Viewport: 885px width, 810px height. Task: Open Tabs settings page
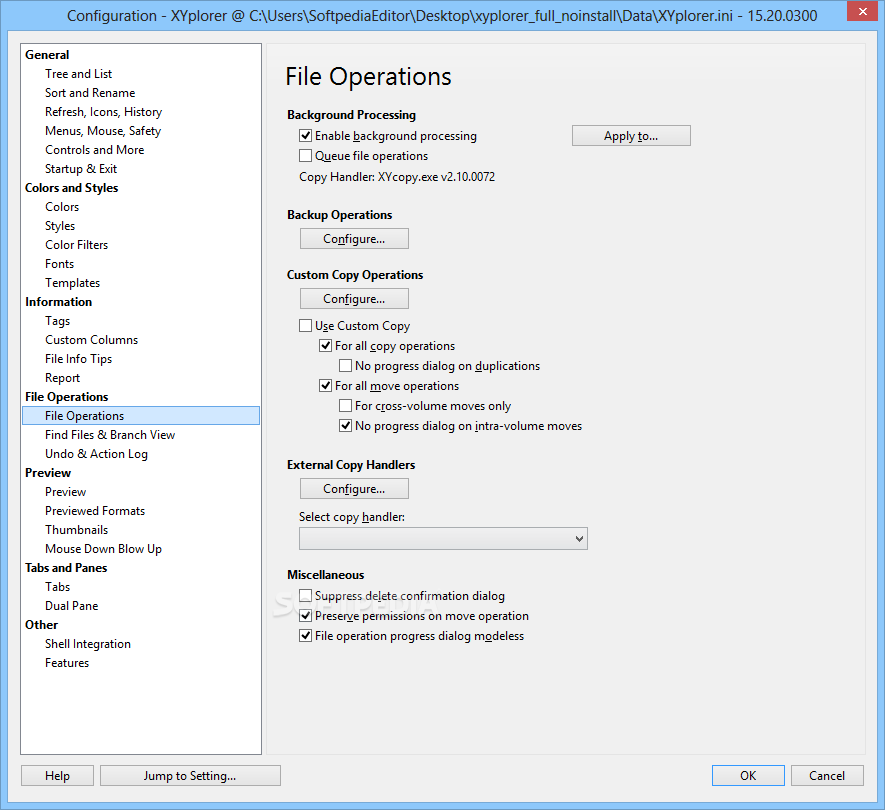[58, 587]
